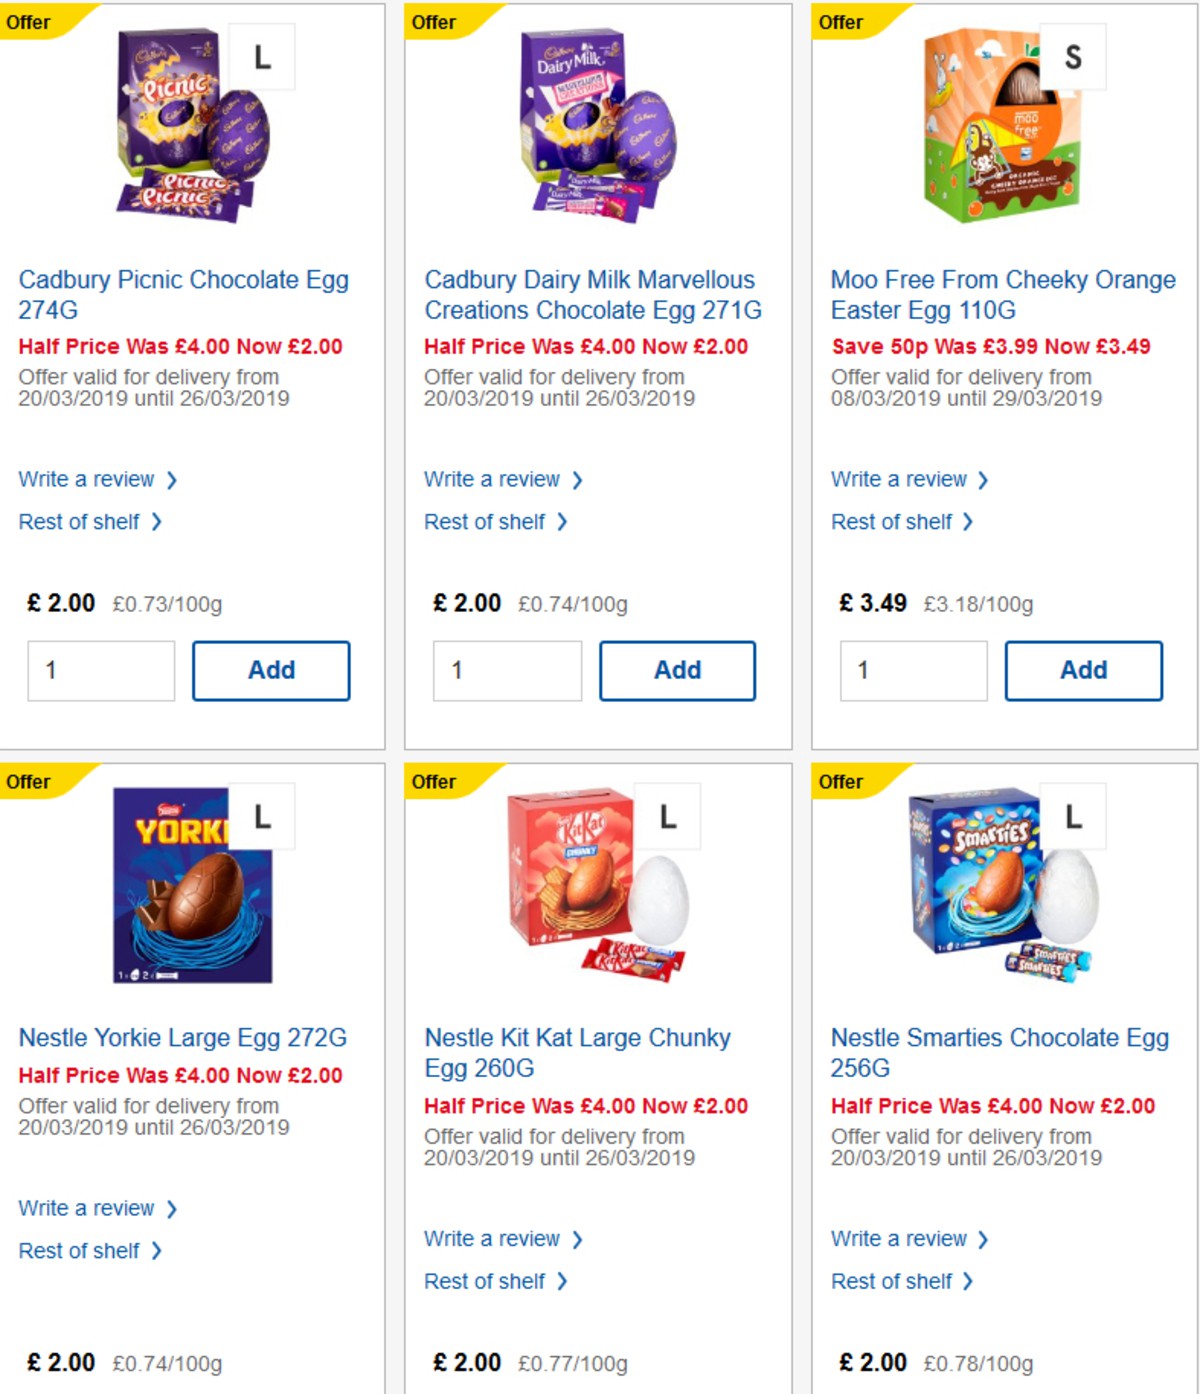Expand Write a review for Moo Free egg
The height and width of the screenshot is (1394, 1200).
click(x=900, y=479)
